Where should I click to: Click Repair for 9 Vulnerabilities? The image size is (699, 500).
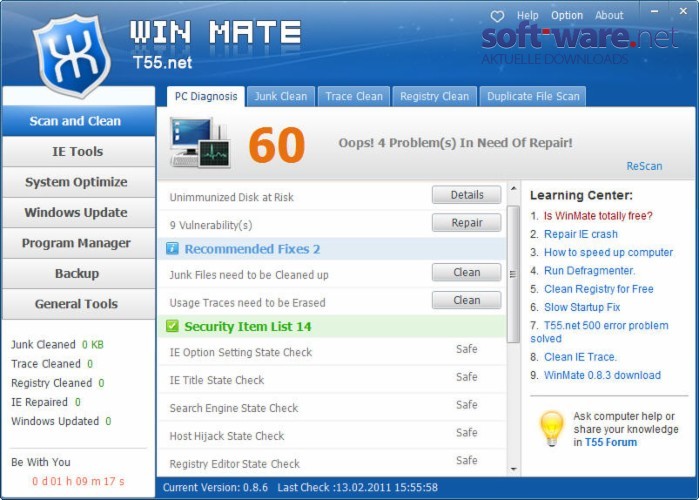click(x=466, y=222)
